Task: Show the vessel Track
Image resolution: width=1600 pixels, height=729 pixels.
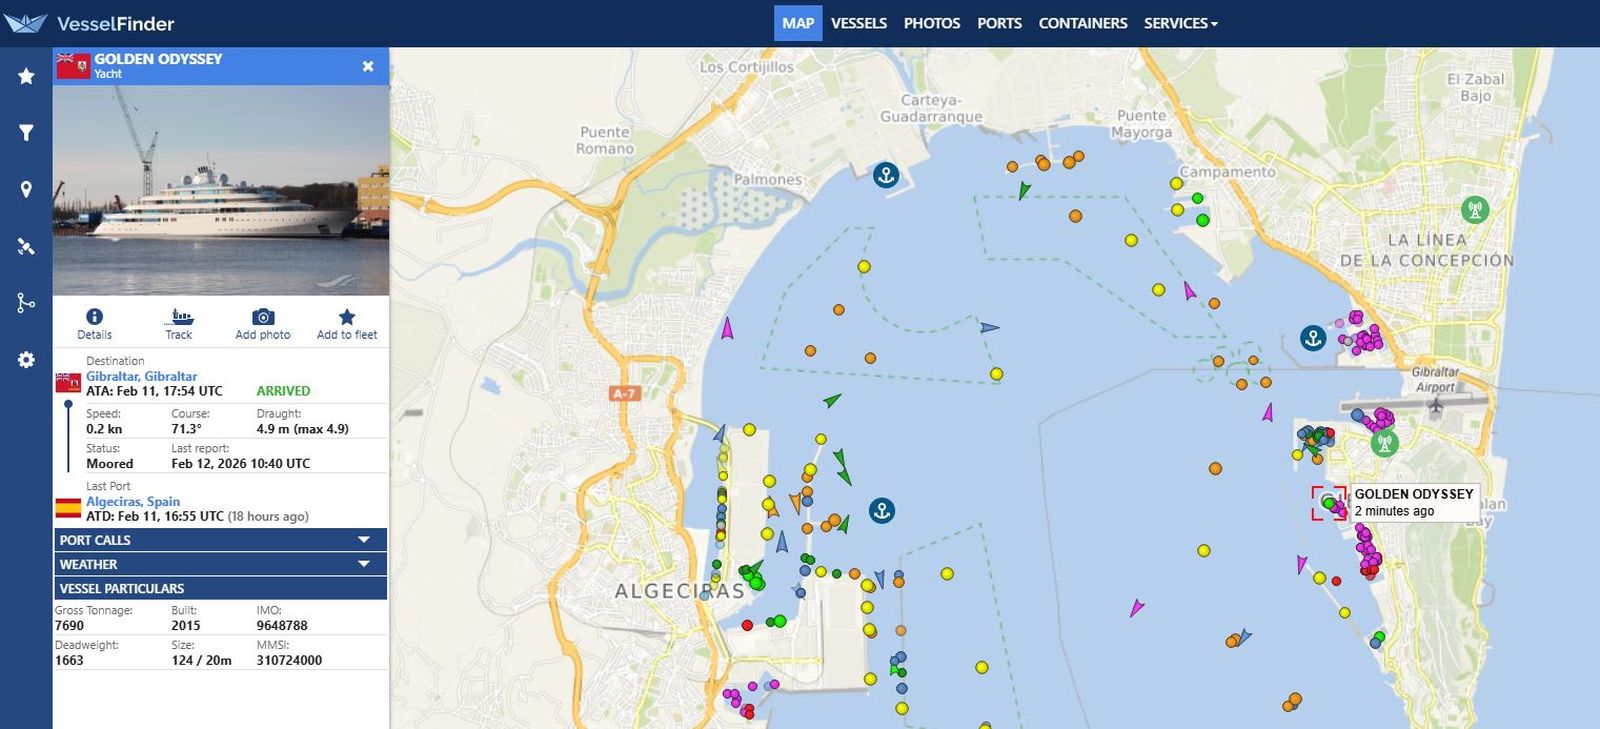Action: pyautogui.click(x=179, y=324)
